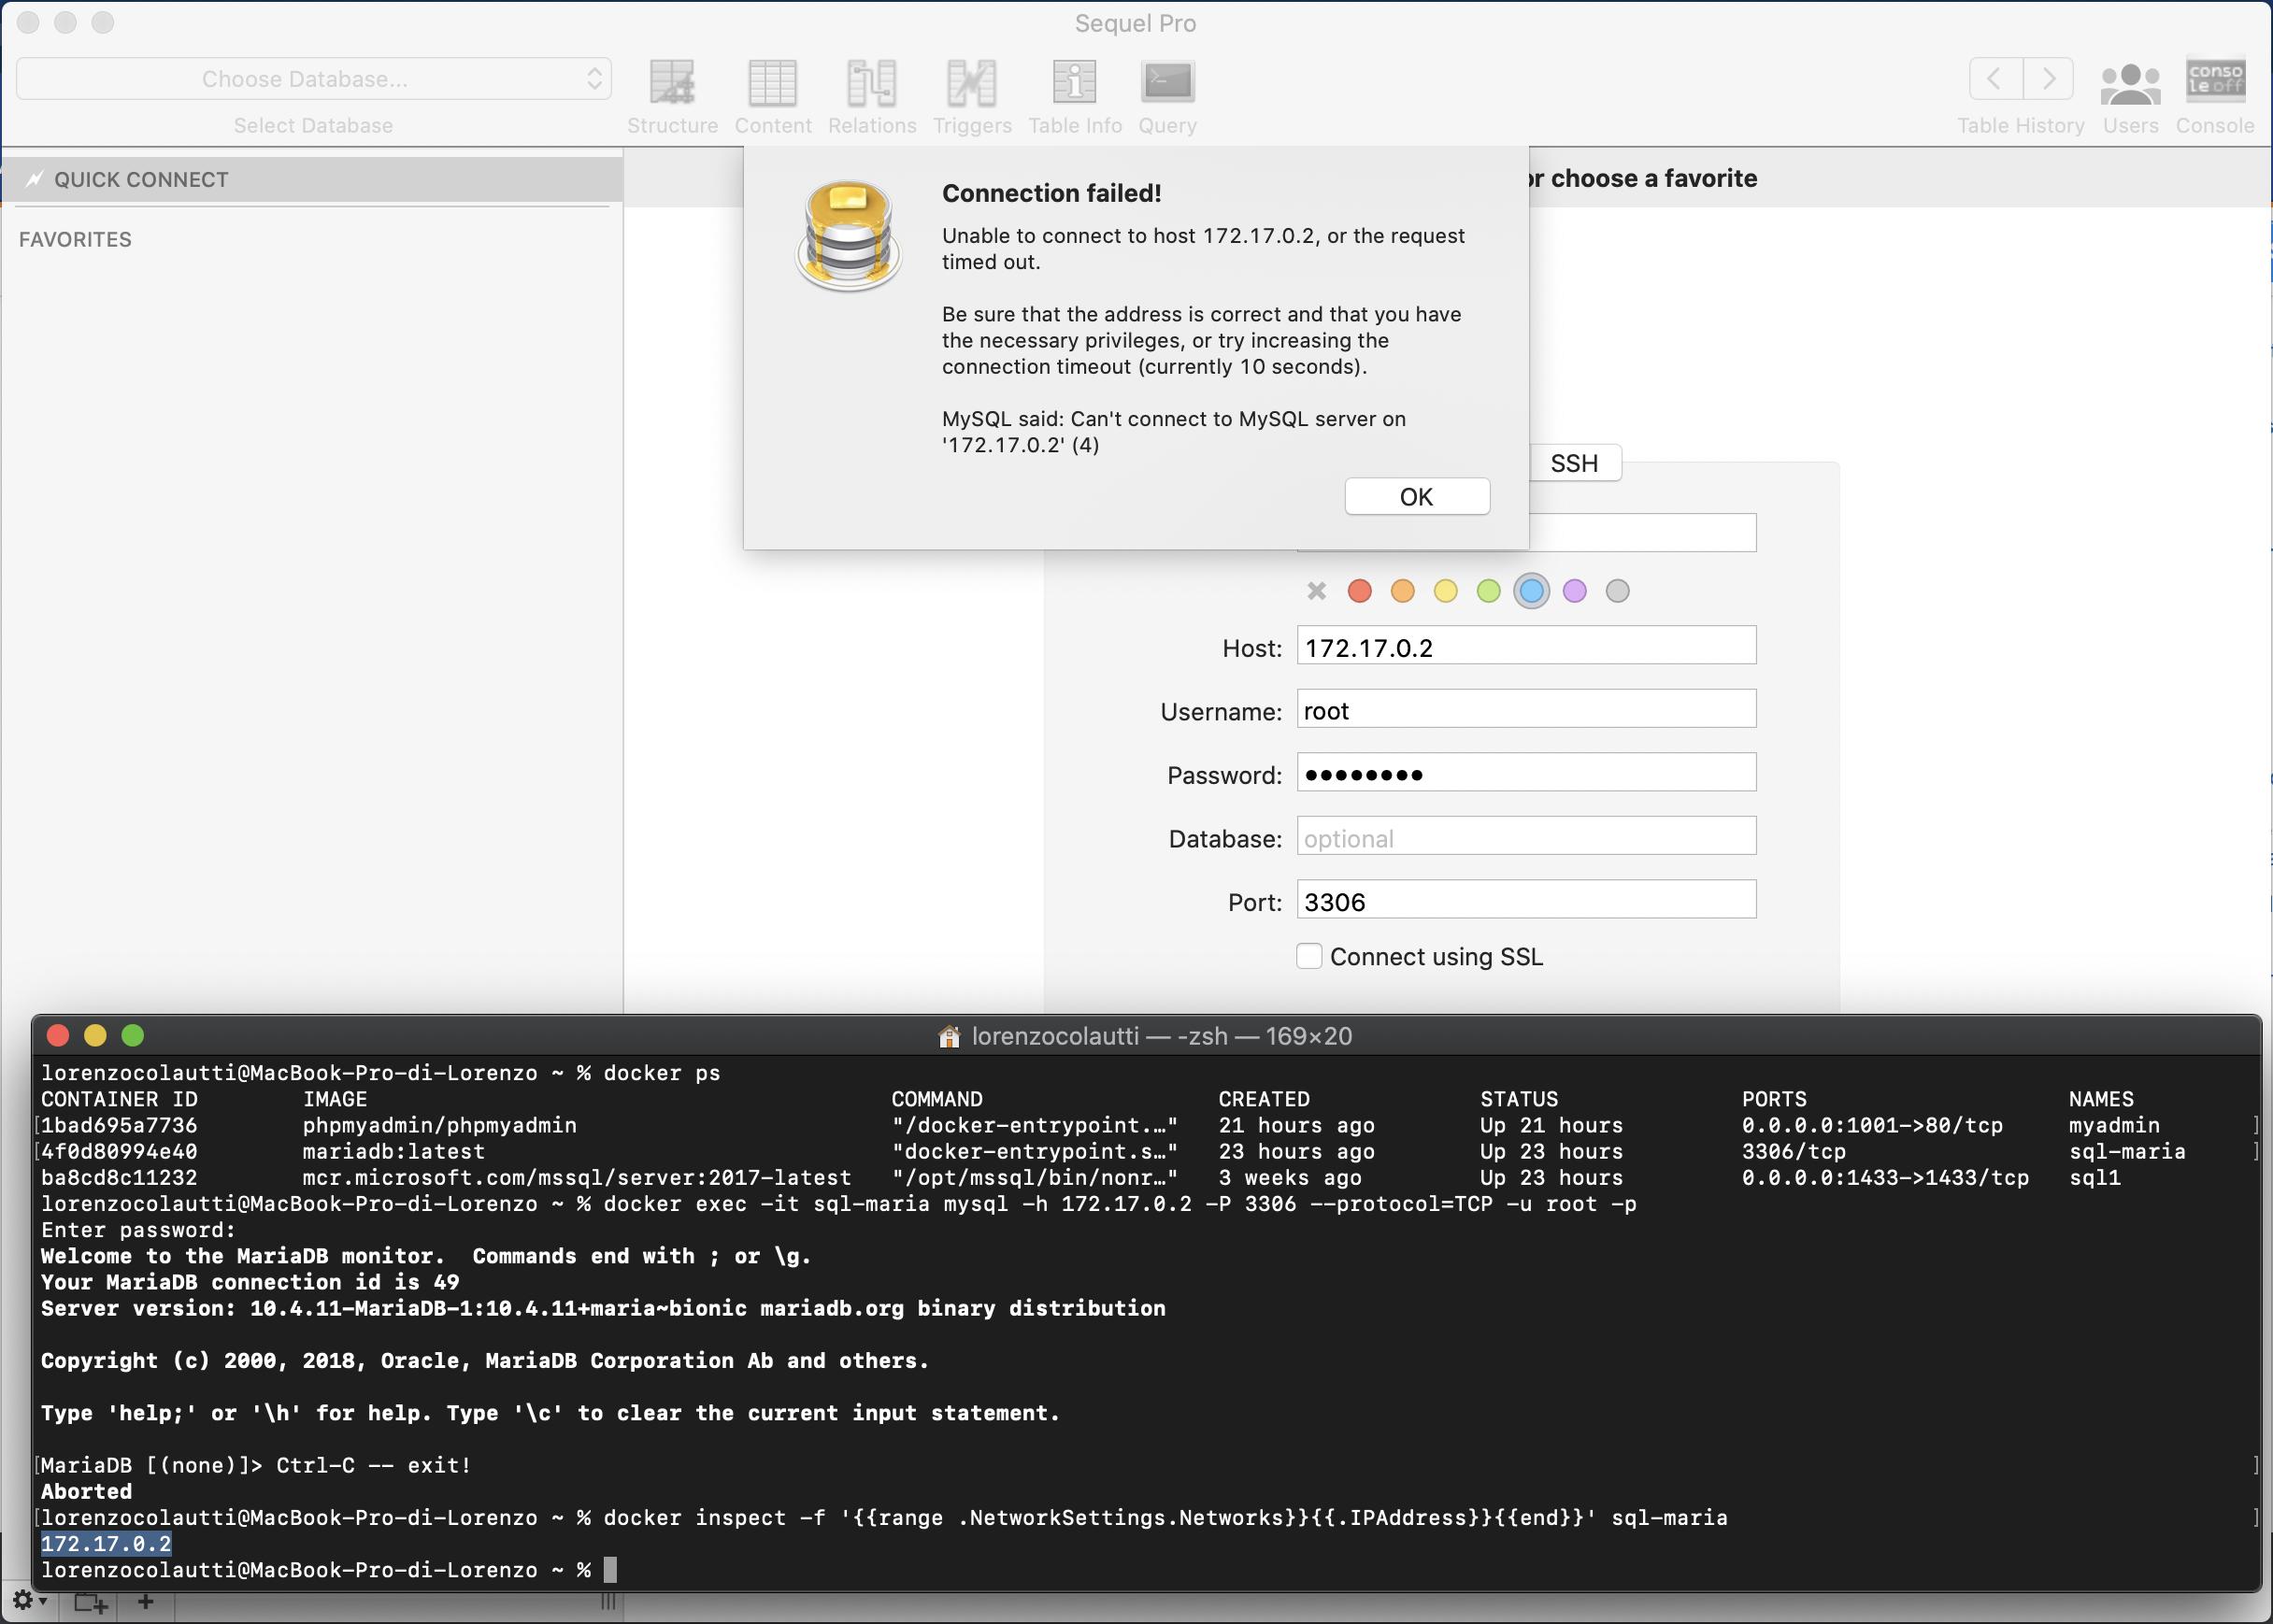Choose the gray favorite color
Screen dimensions: 2273x1624
pos(1617,591)
